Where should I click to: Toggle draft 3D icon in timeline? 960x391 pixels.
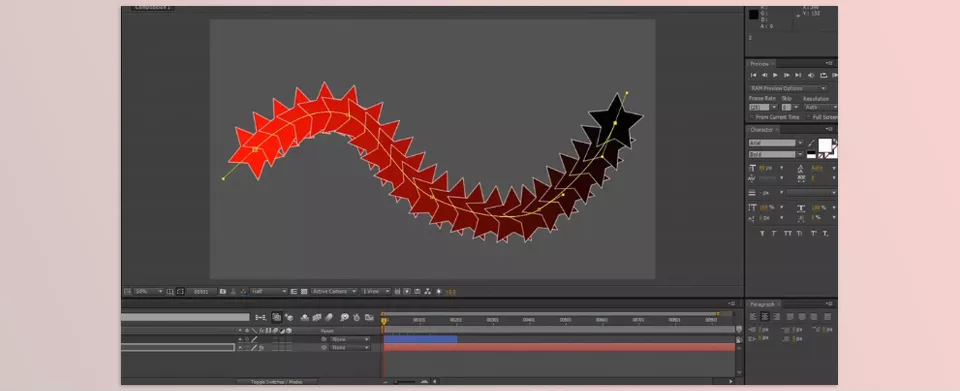point(289,318)
